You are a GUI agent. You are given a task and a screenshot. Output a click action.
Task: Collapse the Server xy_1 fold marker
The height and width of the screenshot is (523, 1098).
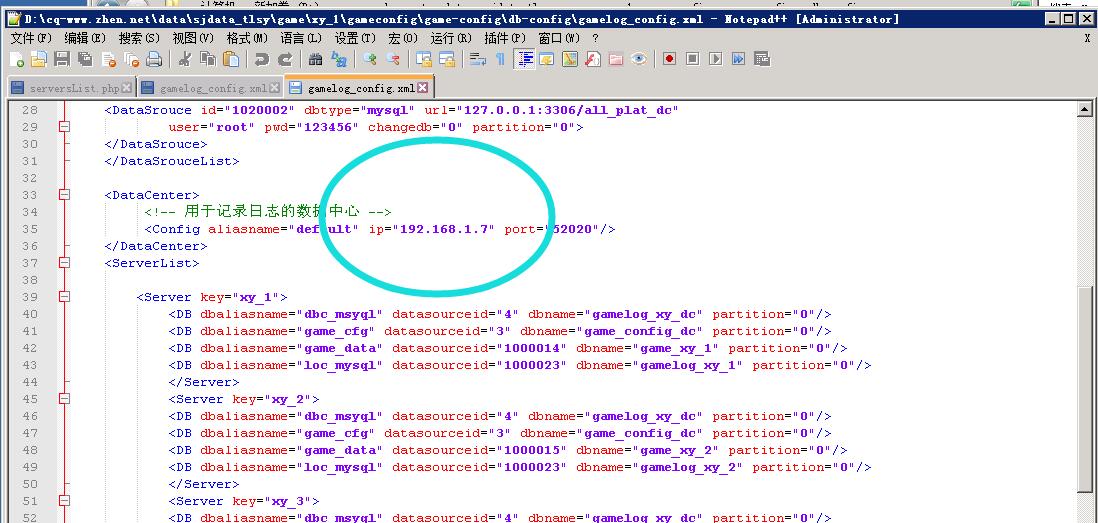(64, 297)
